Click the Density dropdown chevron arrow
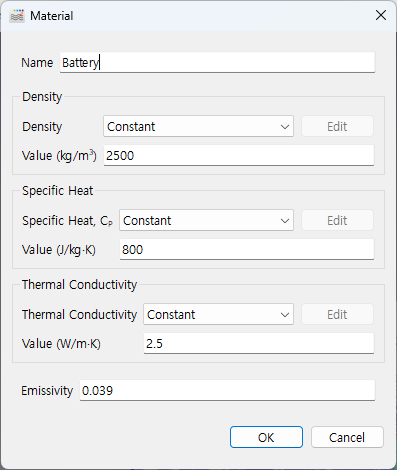397x470 pixels. tap(285, 127)
